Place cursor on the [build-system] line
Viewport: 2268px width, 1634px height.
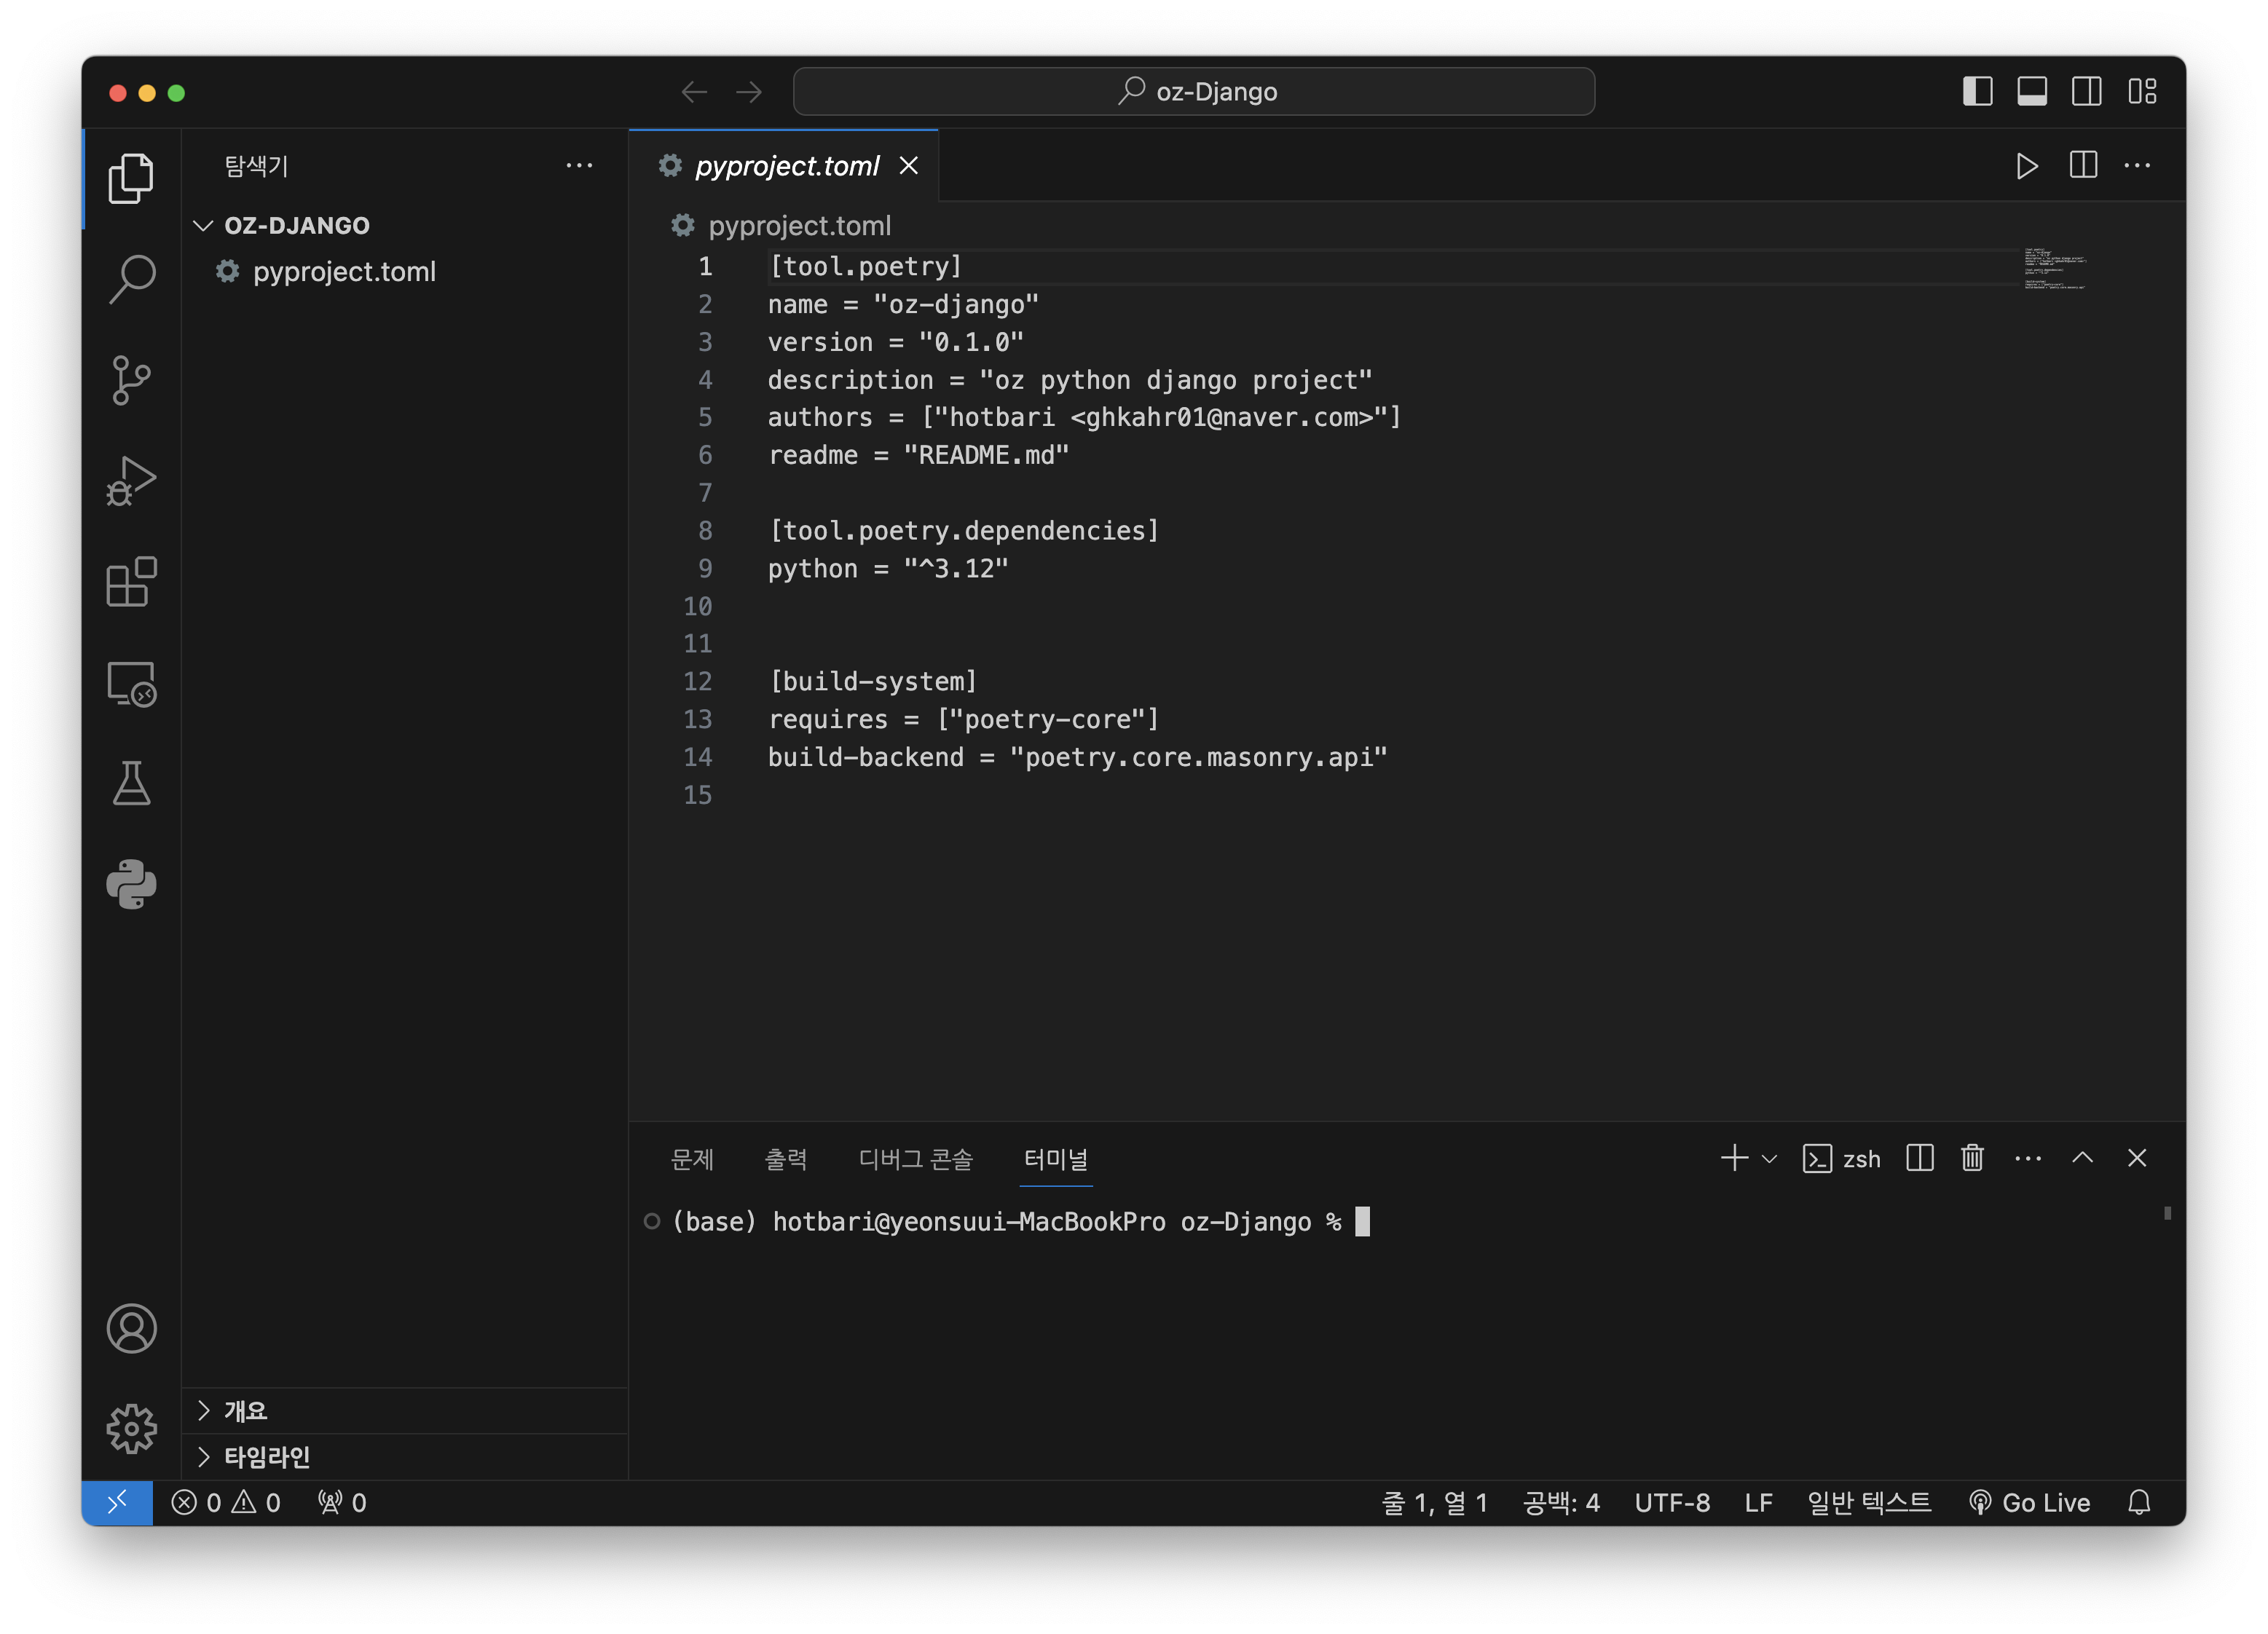point(873,681)
